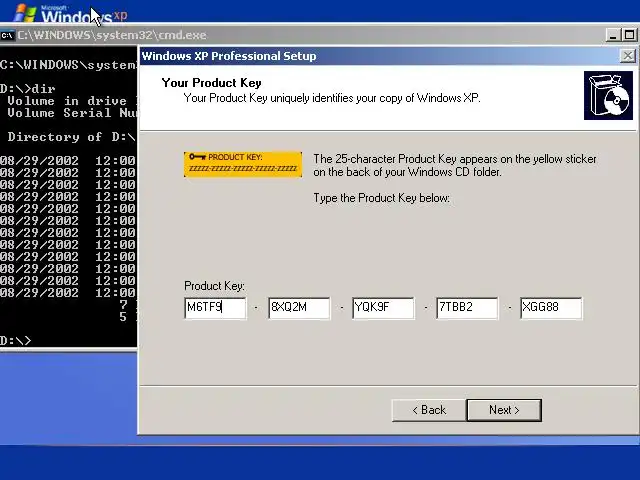Click the 'Your Product Key' heading

click(x=211, y=83)
